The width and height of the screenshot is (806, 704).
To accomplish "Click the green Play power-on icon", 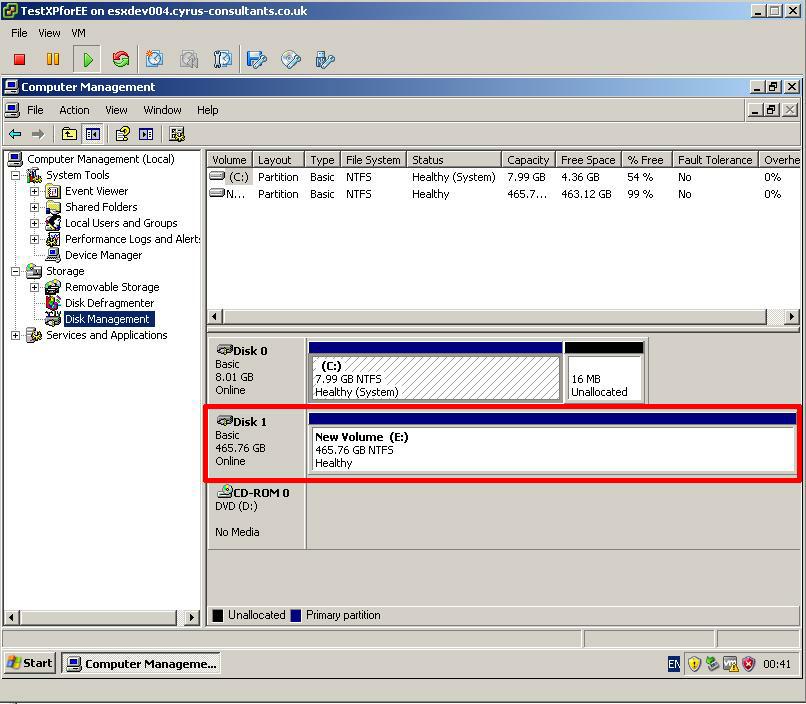I will click(x=87, y=60).
